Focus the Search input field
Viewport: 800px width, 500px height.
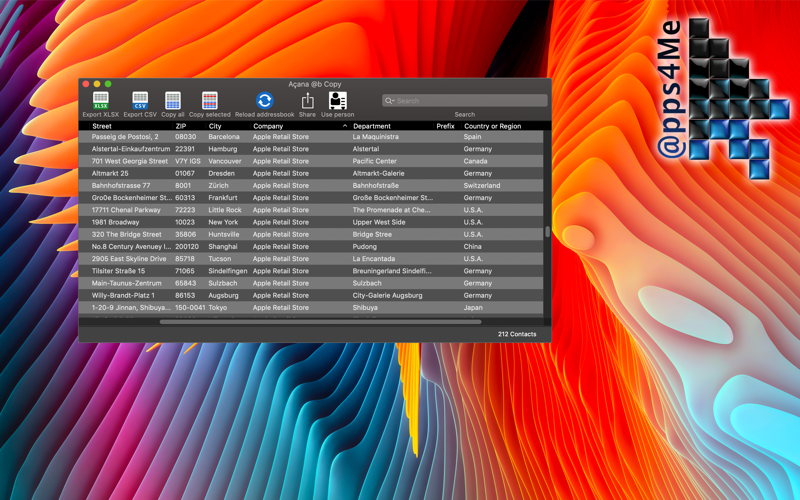tap(470, 101)
